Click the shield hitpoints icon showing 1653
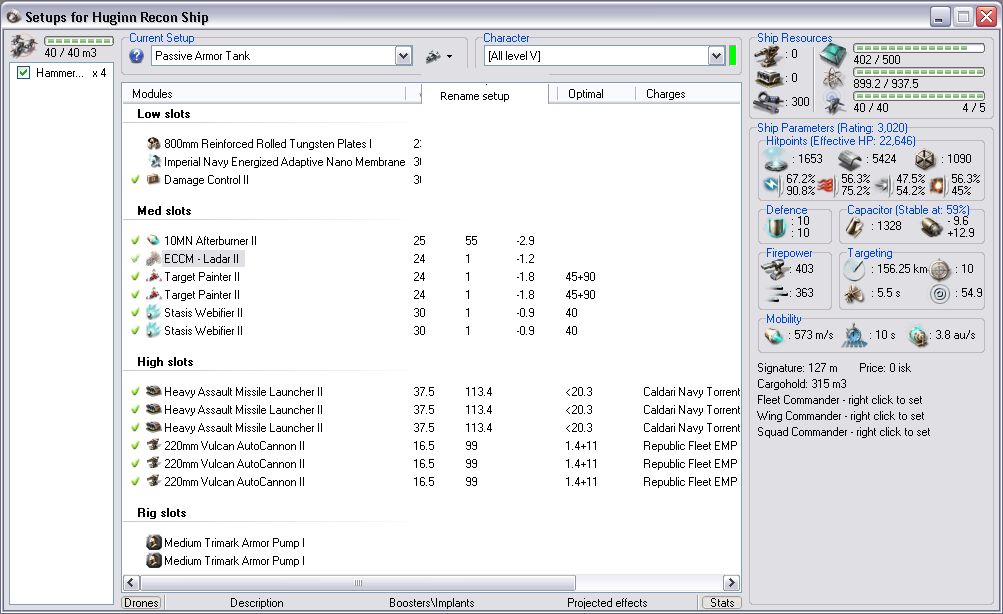Viewport: 1003px width, 614px height. [775, 159]
